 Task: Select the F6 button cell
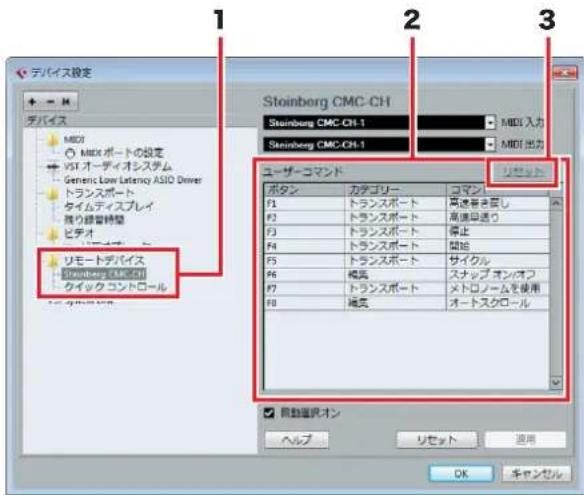pos(305,275)
